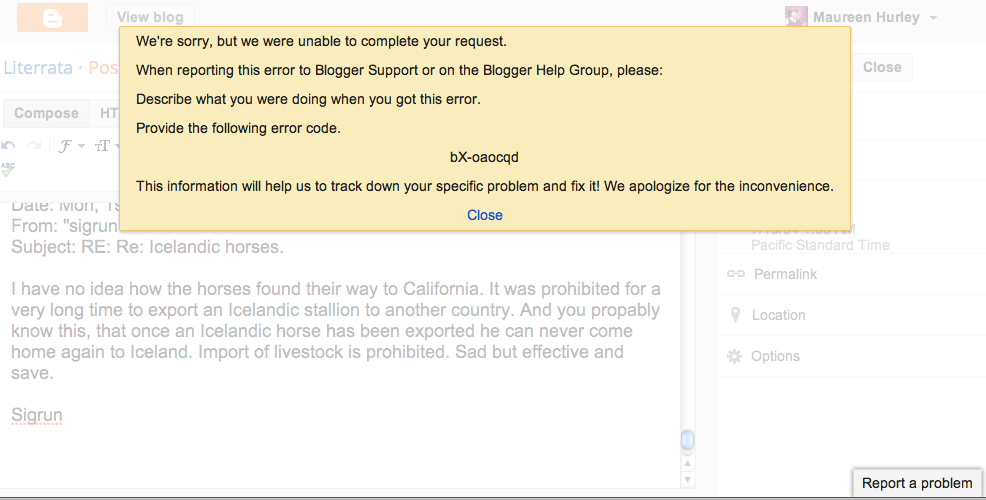The image size is (986, 500).
Task: Click the font family F icon
Action: [65, 146]
